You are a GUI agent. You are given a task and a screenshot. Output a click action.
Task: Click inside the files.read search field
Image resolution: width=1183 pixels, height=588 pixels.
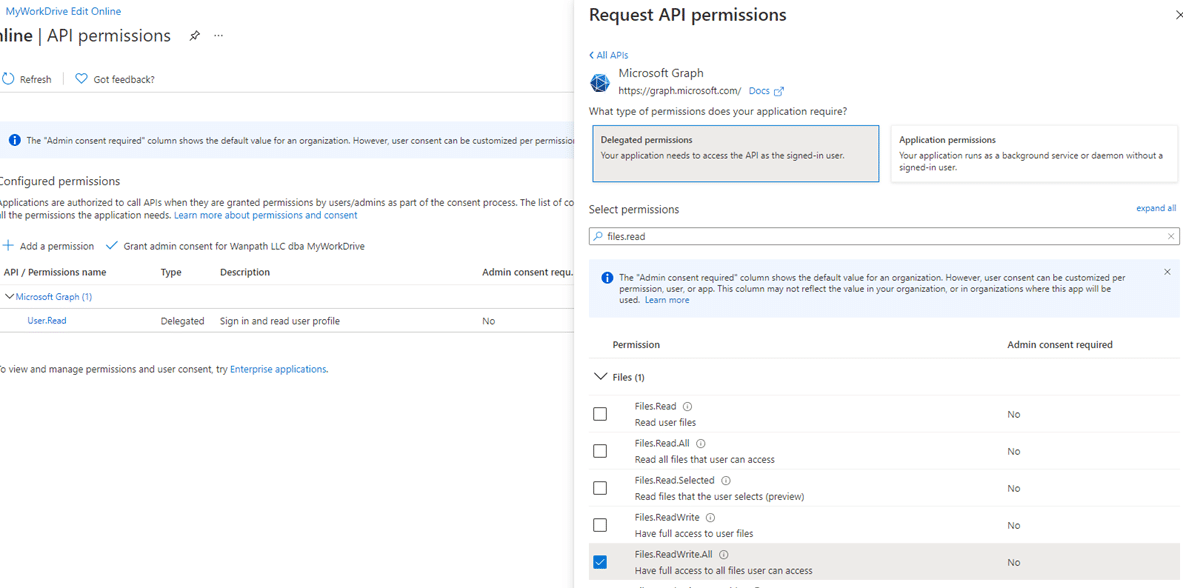(880, 237)
